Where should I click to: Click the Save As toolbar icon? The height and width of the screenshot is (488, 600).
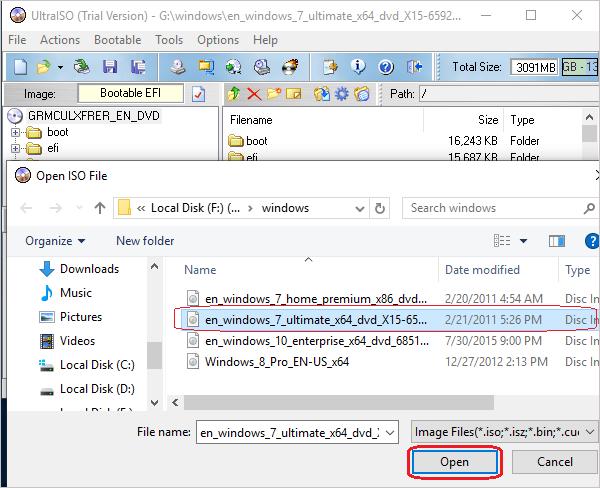click(x=138, y=67)
